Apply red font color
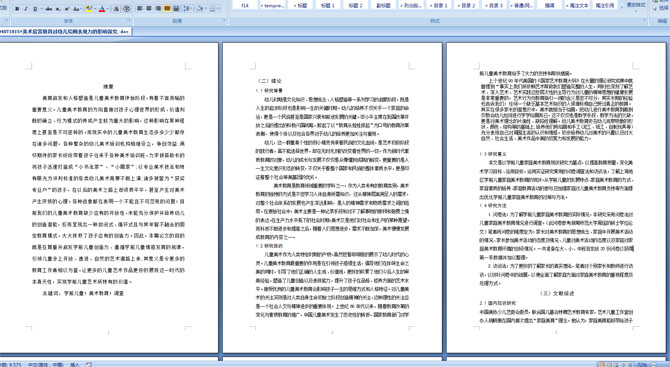Screen dimensions: 670x367 coord(102,9)
